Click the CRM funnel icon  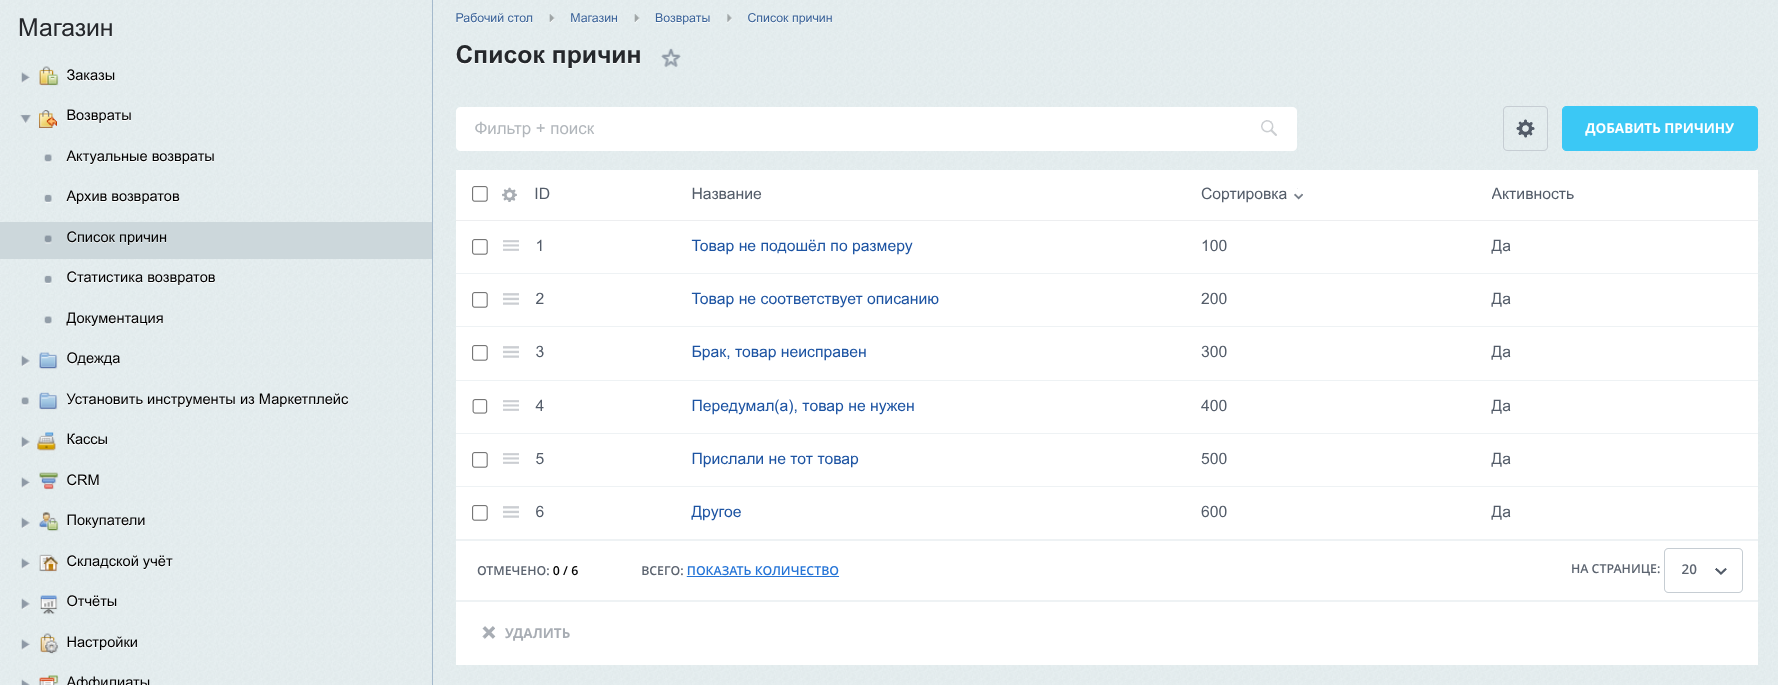pyautogui.click(x=48, y=480)
